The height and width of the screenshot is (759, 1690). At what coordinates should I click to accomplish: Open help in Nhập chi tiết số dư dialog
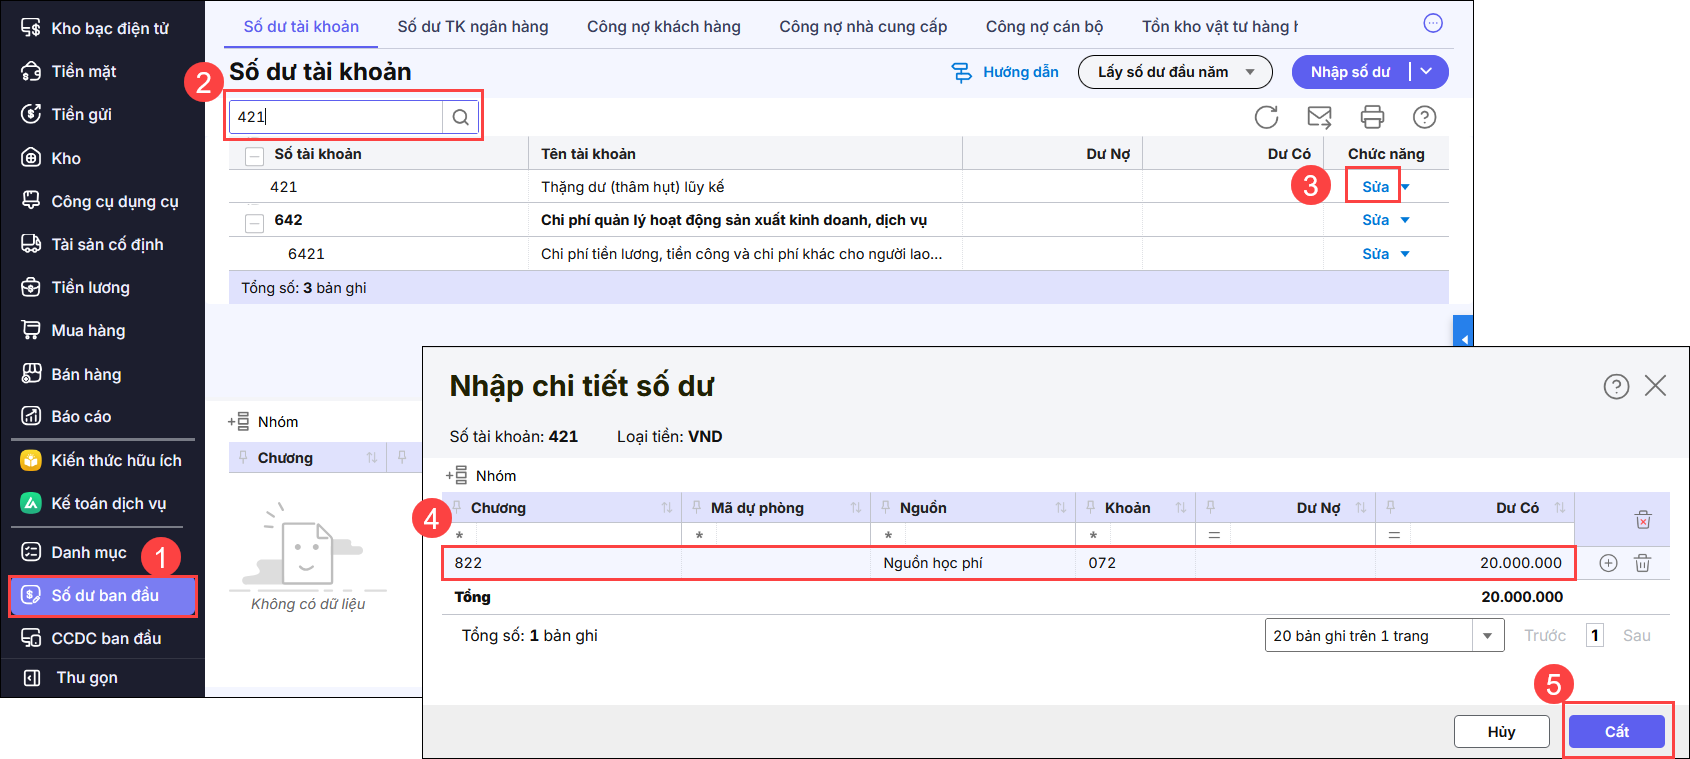pos(1616,386)
